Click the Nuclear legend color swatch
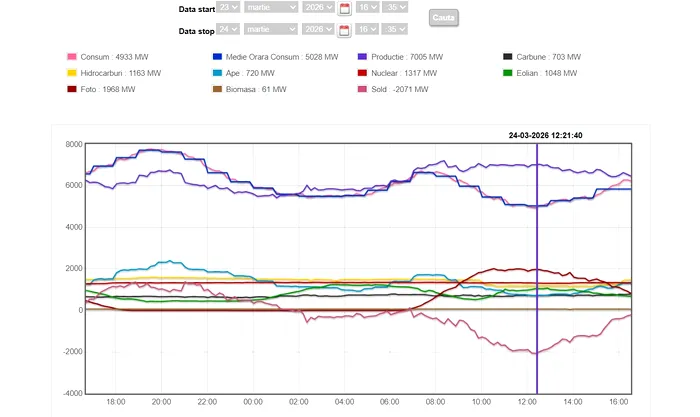Viewport: 700px width, 417px height. click(362, 73)
